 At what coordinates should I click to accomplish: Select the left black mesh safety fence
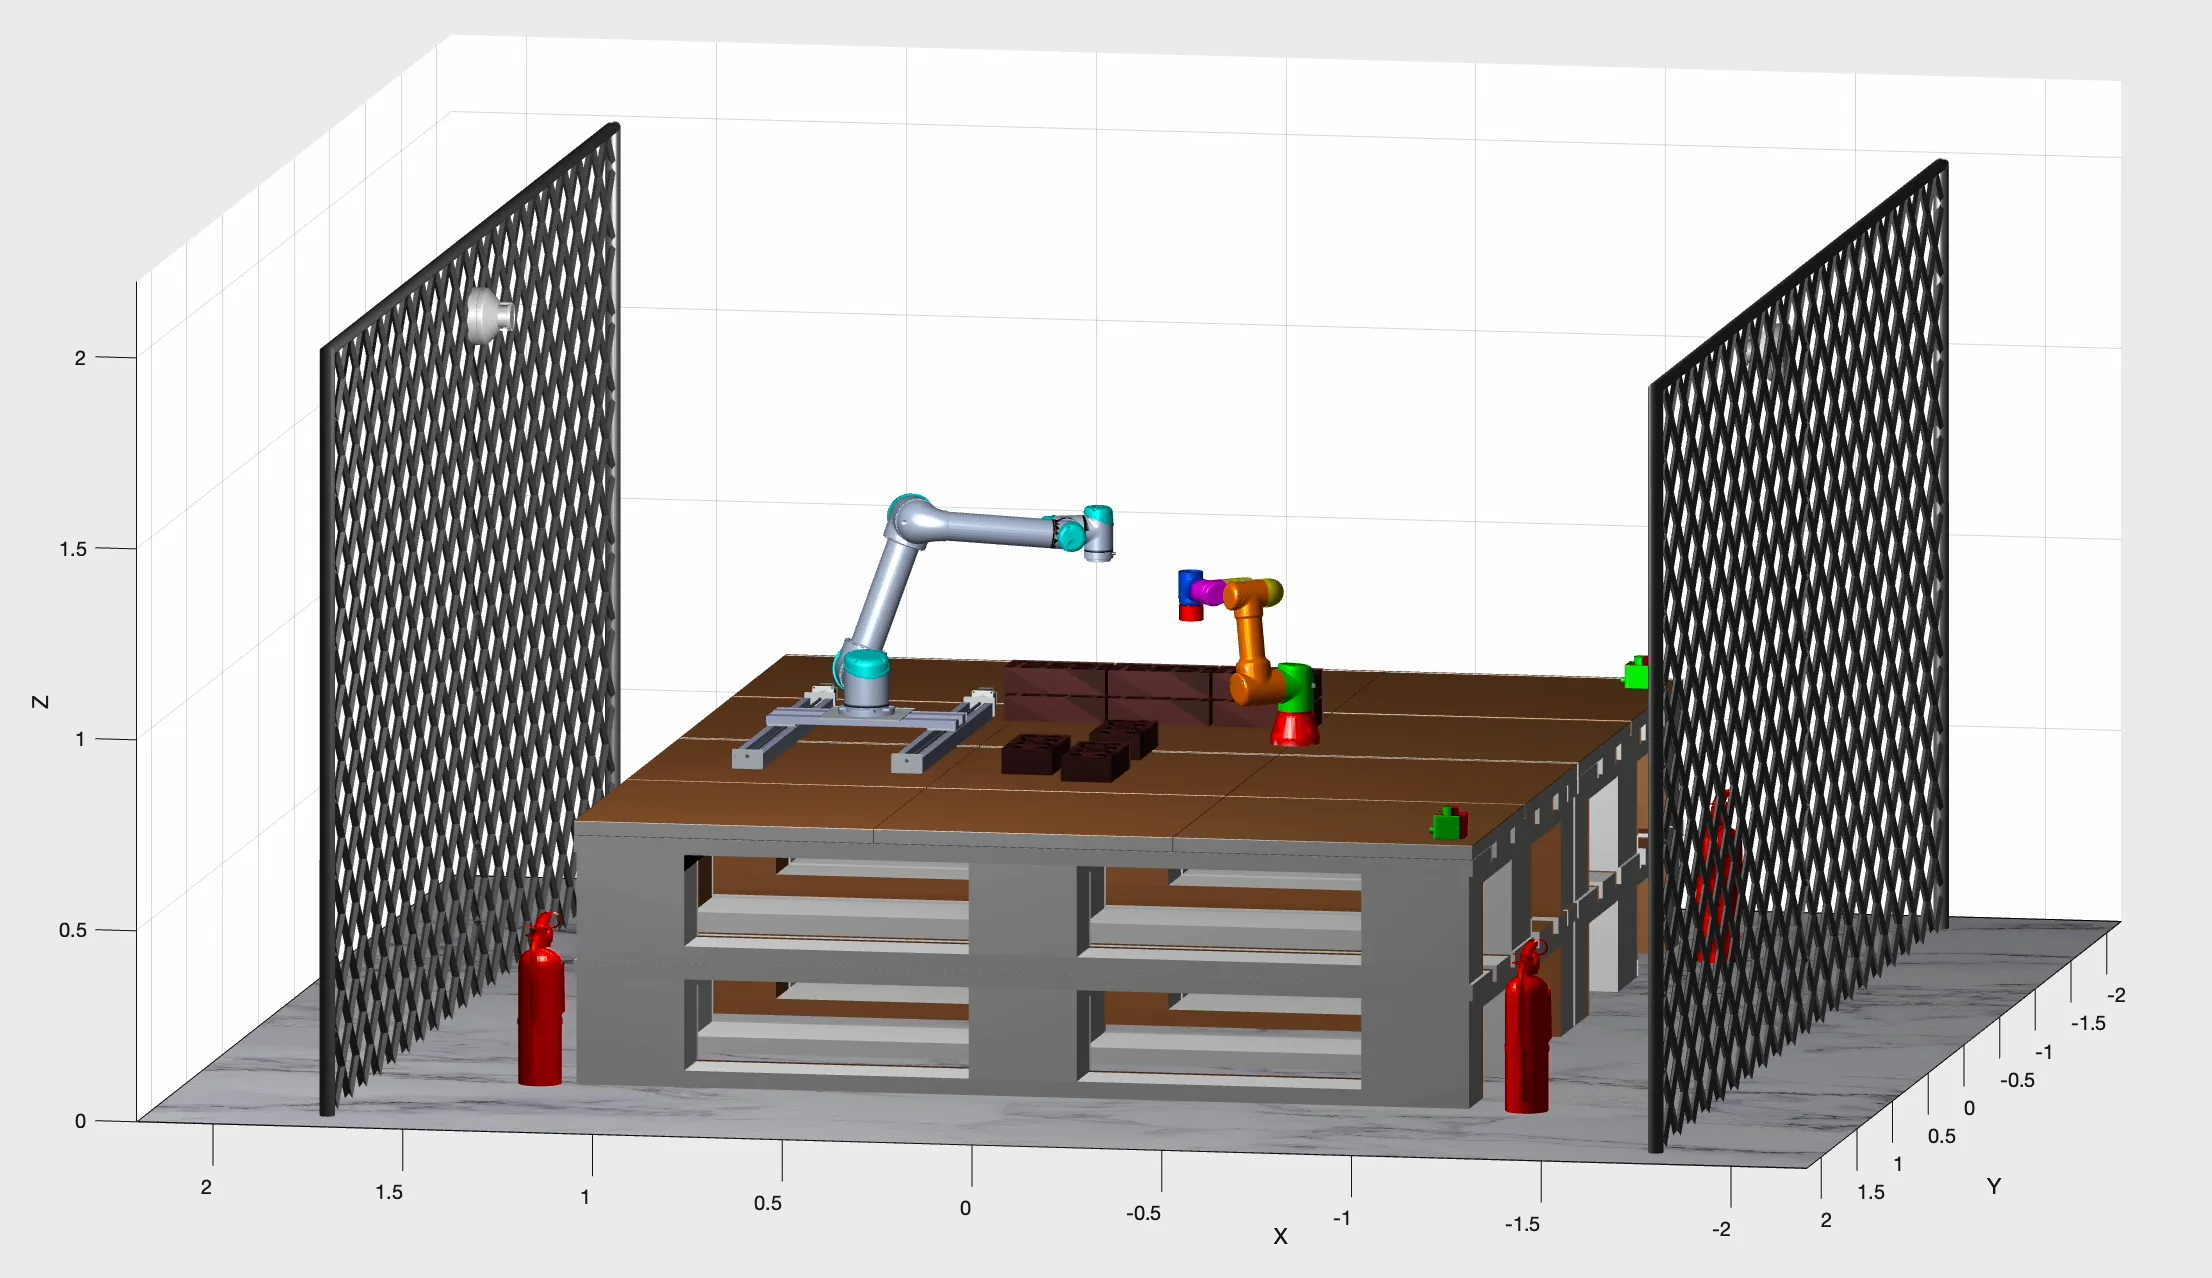tap(470, 618)
